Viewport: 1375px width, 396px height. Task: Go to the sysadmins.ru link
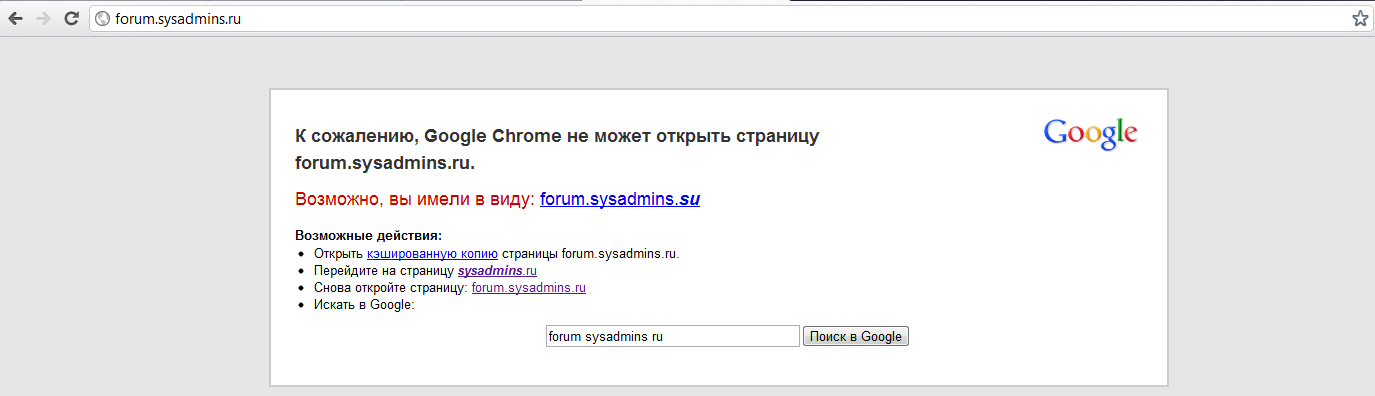click(498, 271)
